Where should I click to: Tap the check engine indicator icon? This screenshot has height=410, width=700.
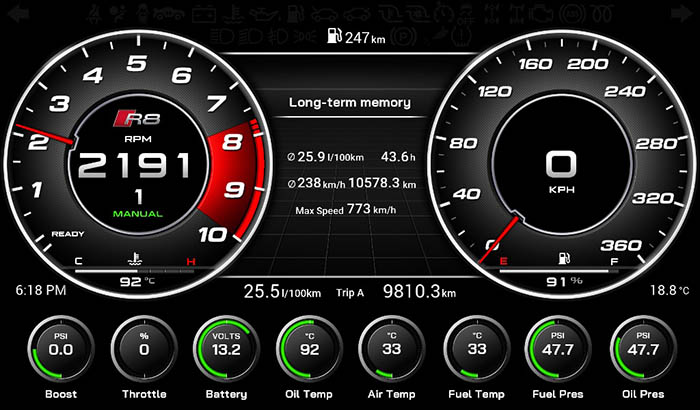tap(541, 14)
